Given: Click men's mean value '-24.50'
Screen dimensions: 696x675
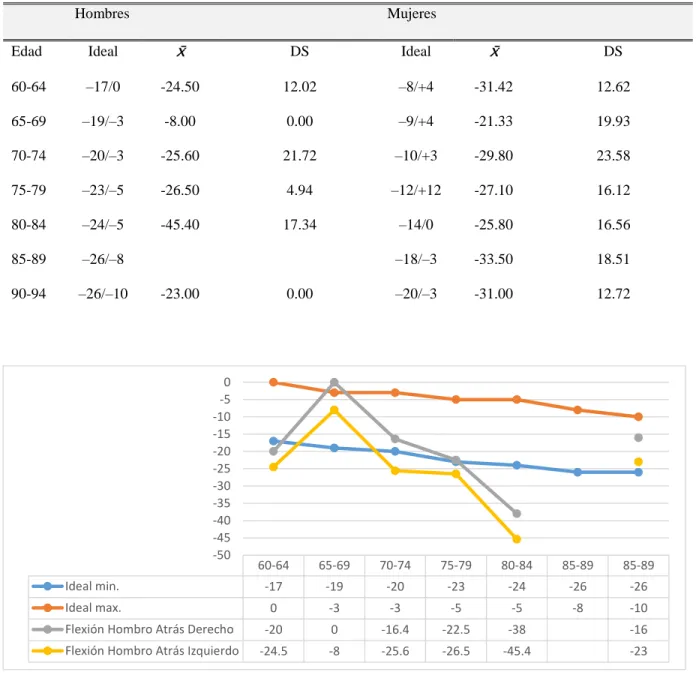Looking at the screenshot, I should click(180, 87).
